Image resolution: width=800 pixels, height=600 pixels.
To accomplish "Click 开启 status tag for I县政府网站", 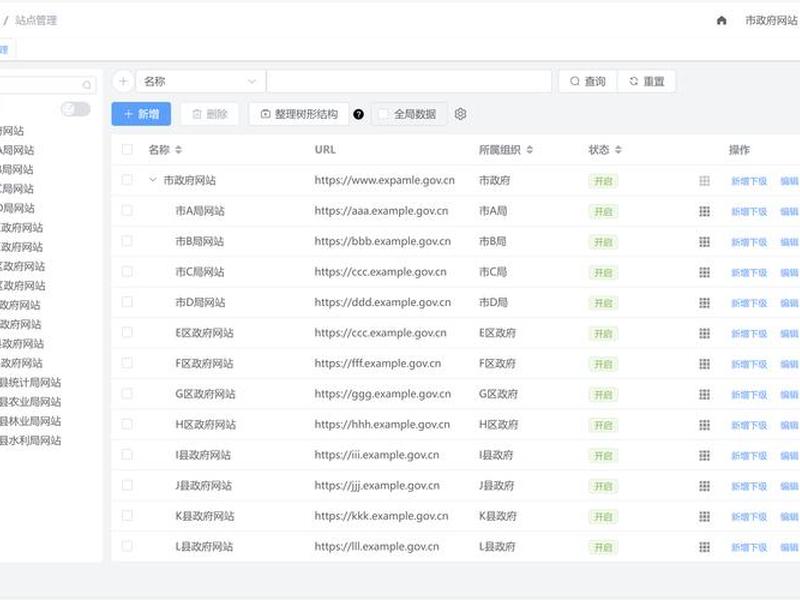I will click(603, 456).
